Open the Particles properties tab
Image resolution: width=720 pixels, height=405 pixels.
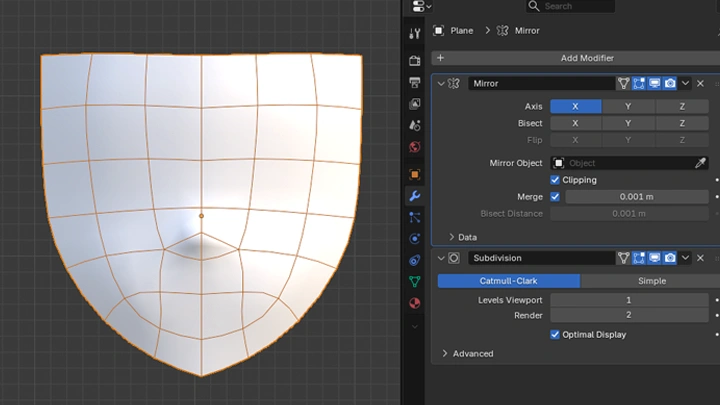(x=415, y=217)
